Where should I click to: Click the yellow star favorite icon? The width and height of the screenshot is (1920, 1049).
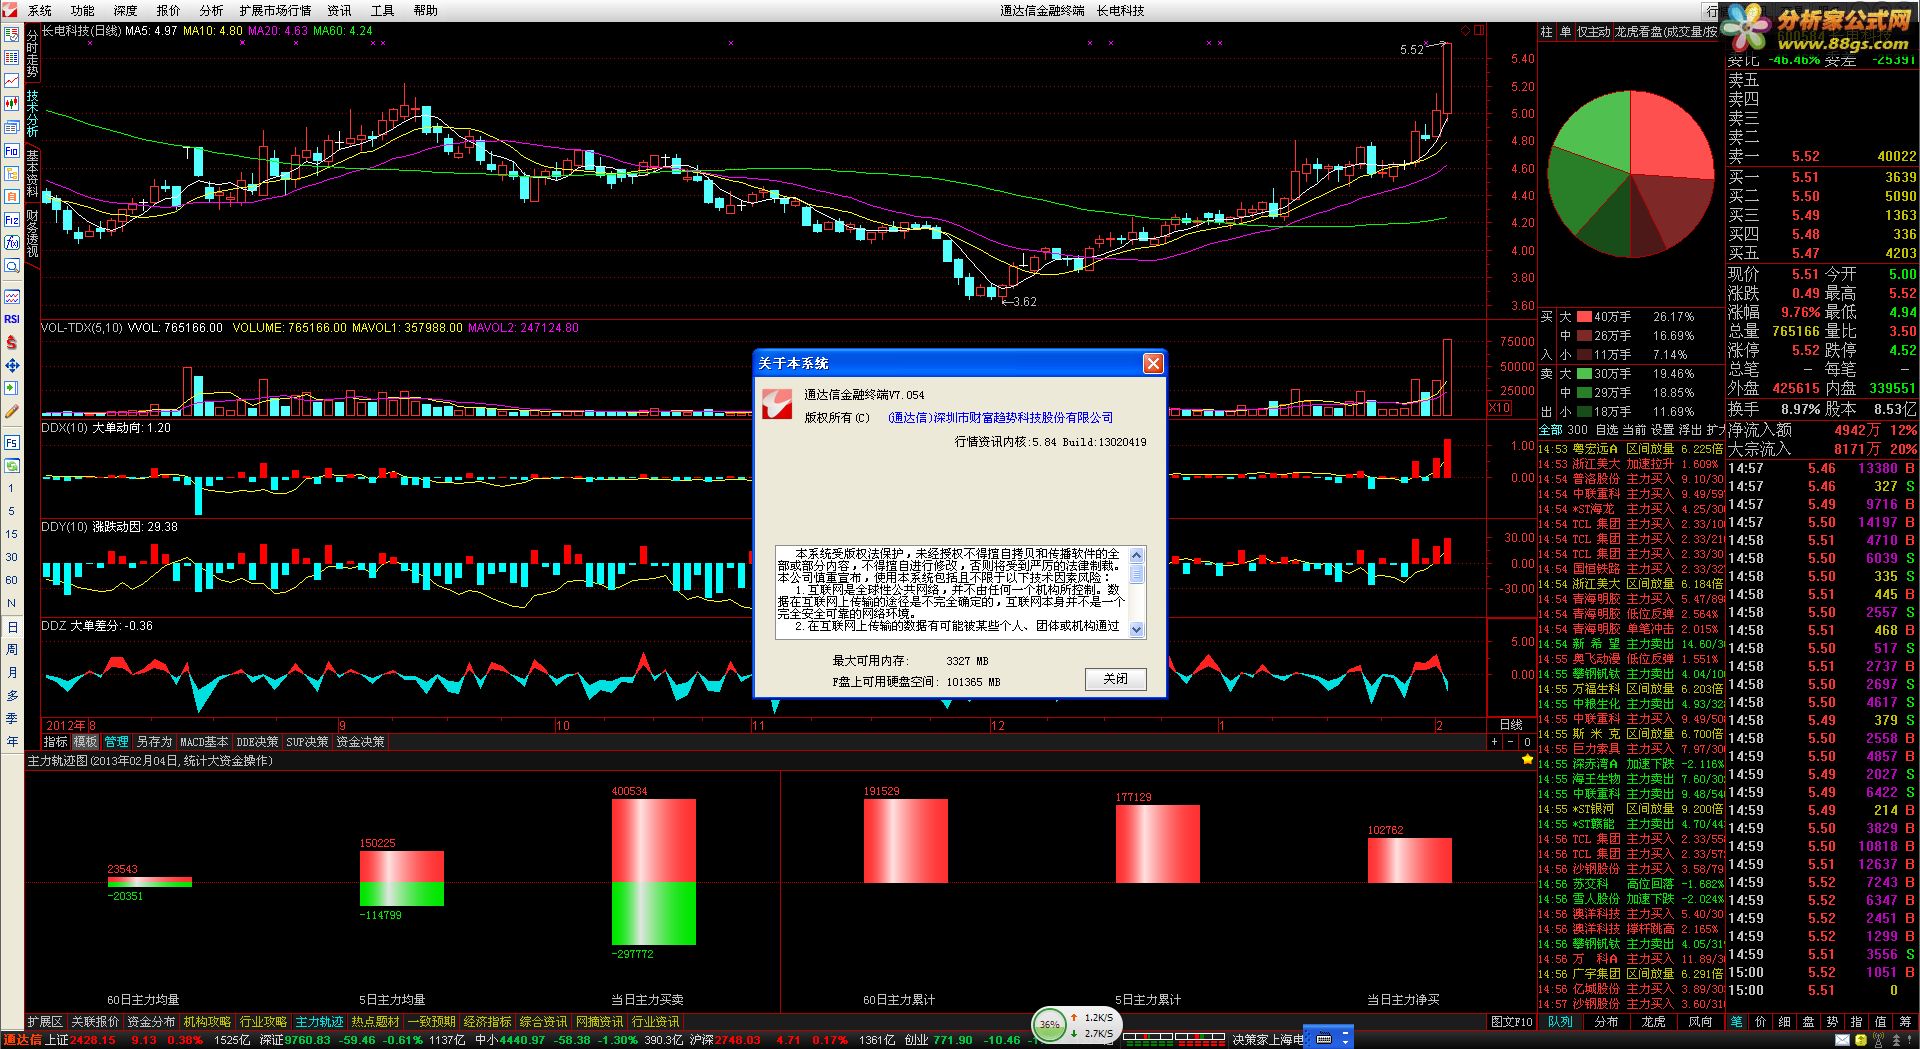[x=1527, y=760]
